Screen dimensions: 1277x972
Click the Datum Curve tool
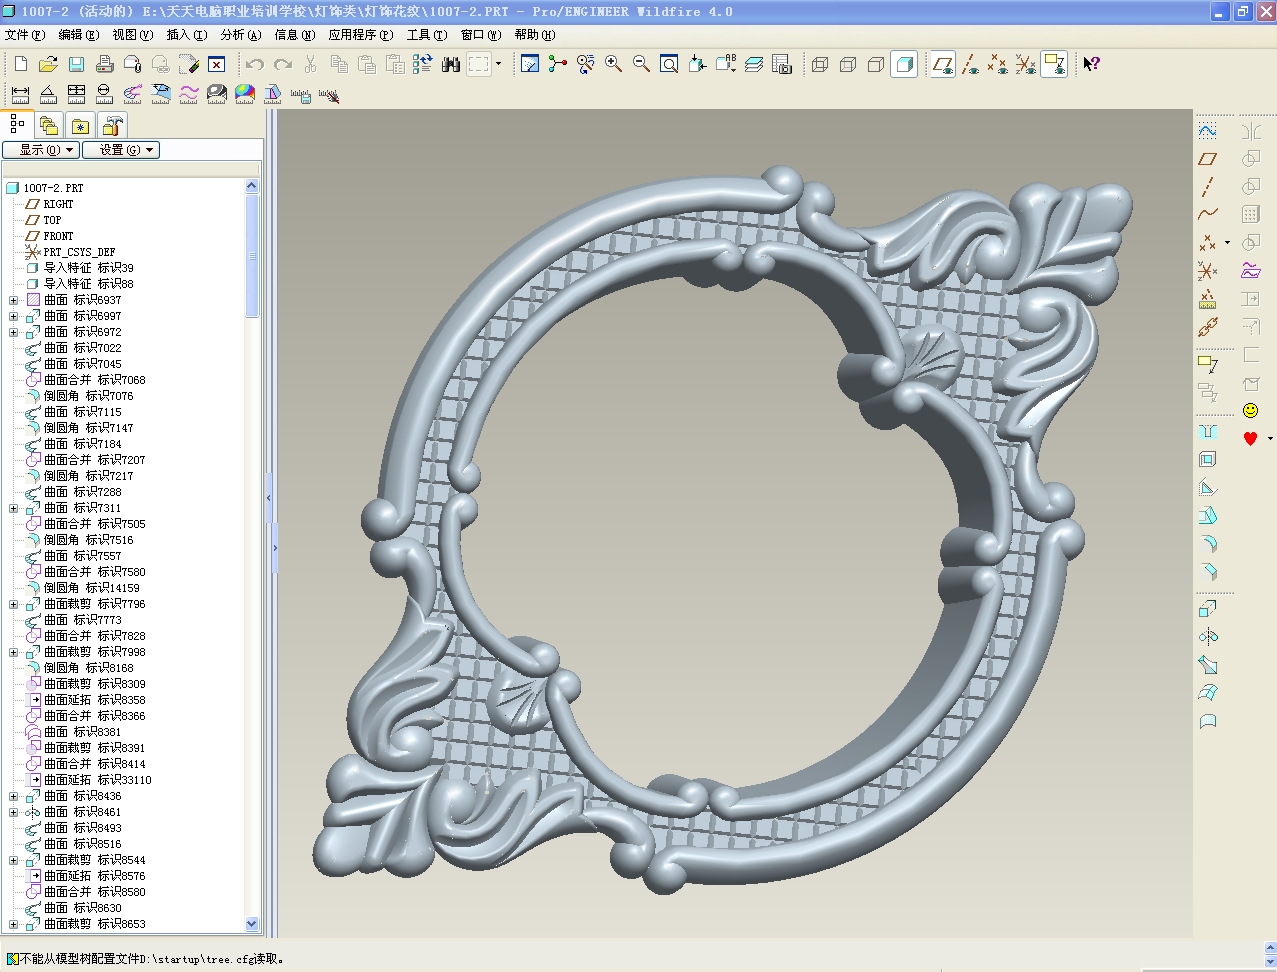pos(1208,214)
